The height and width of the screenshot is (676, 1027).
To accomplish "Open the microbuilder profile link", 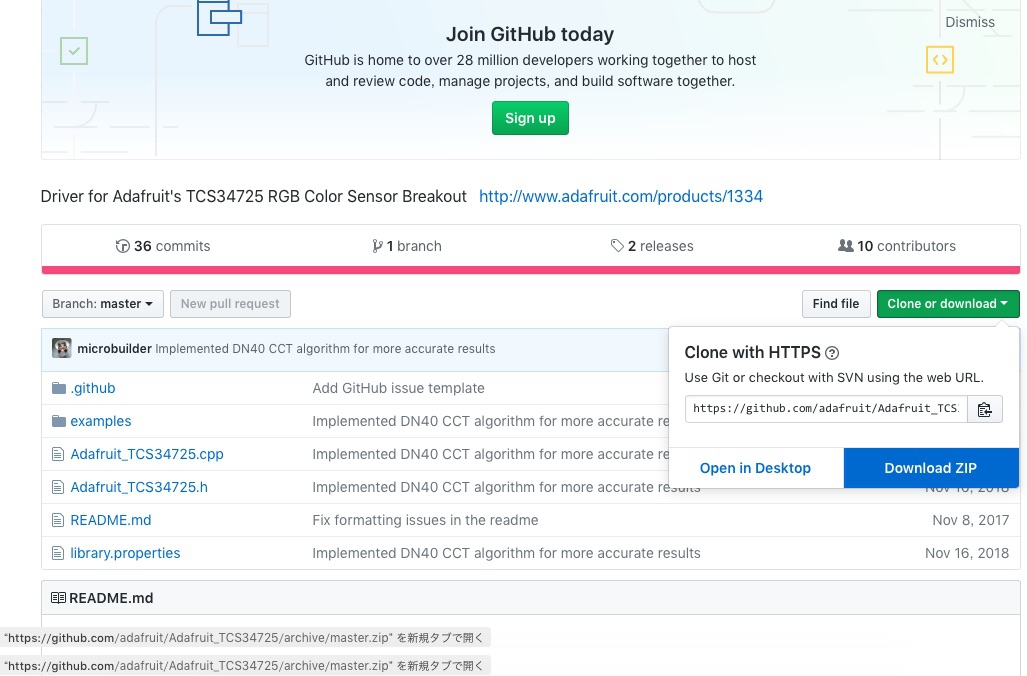I will coord(115,349).
